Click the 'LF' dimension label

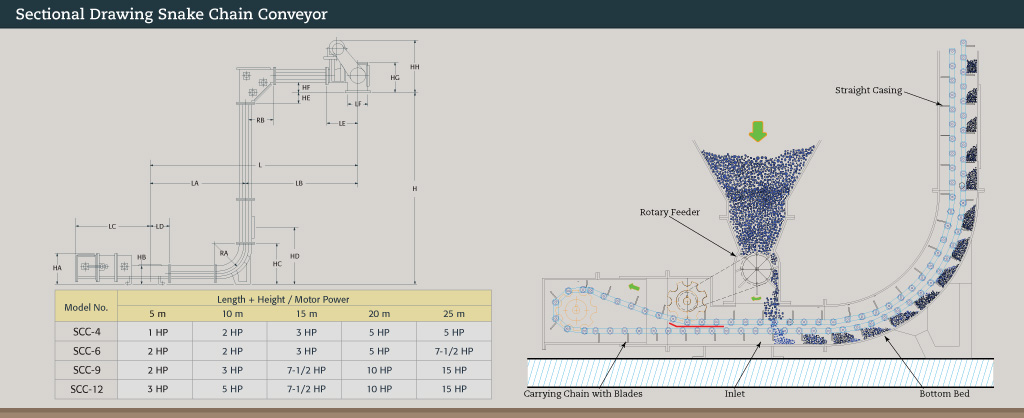(358, 104)
